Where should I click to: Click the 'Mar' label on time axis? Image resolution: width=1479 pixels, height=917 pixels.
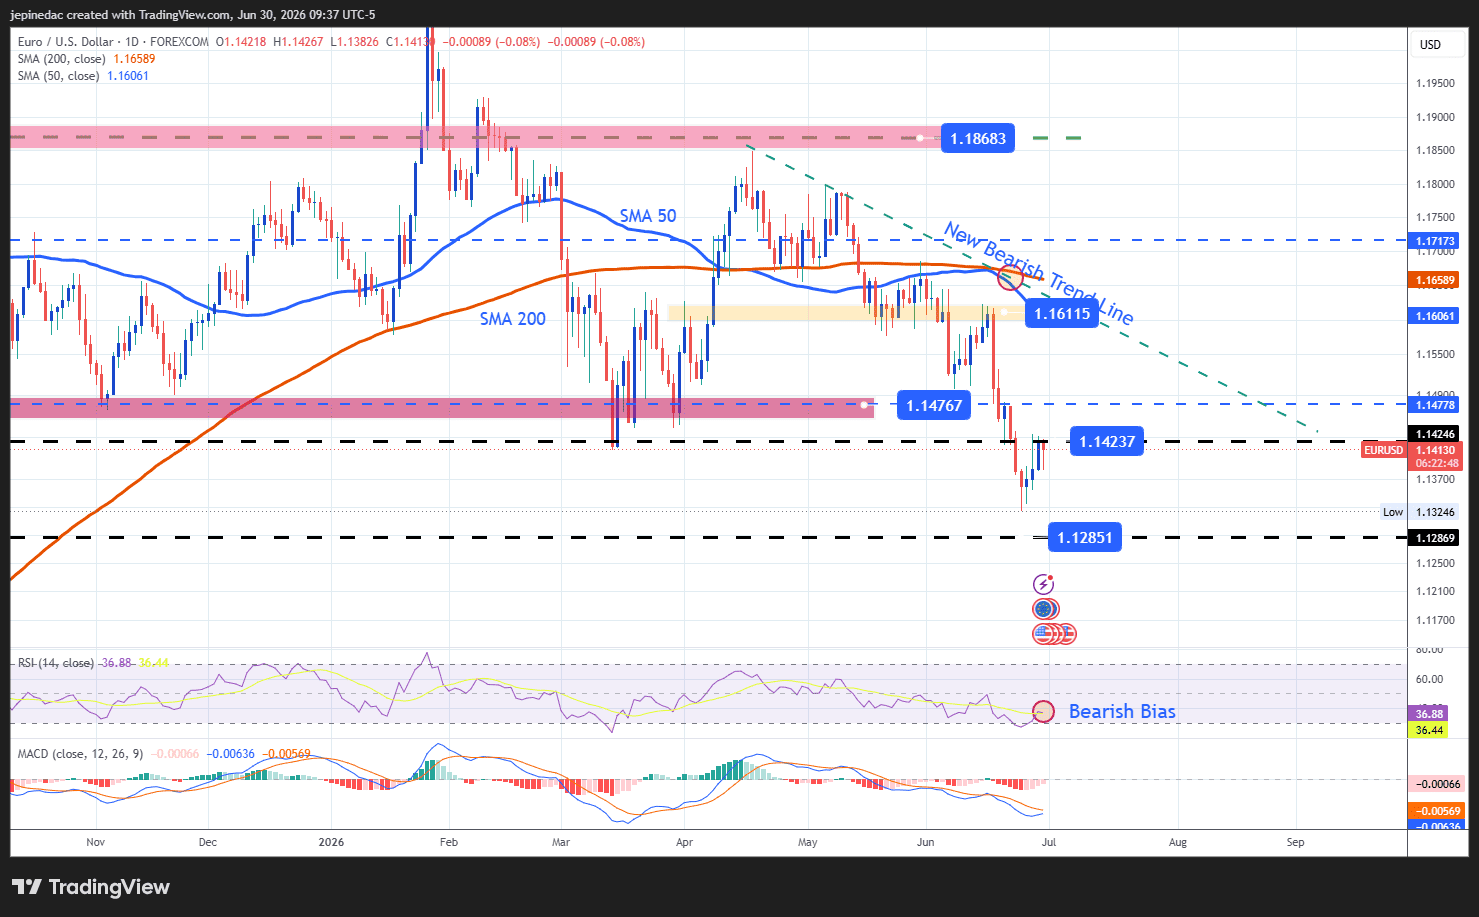tap(561, 842)
